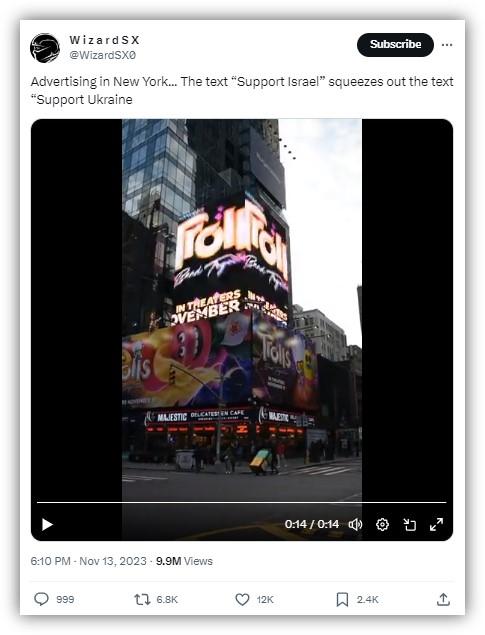Open the WizardSX profile avatar
This screenshot has height=635, width=485.
coord(45,48)
